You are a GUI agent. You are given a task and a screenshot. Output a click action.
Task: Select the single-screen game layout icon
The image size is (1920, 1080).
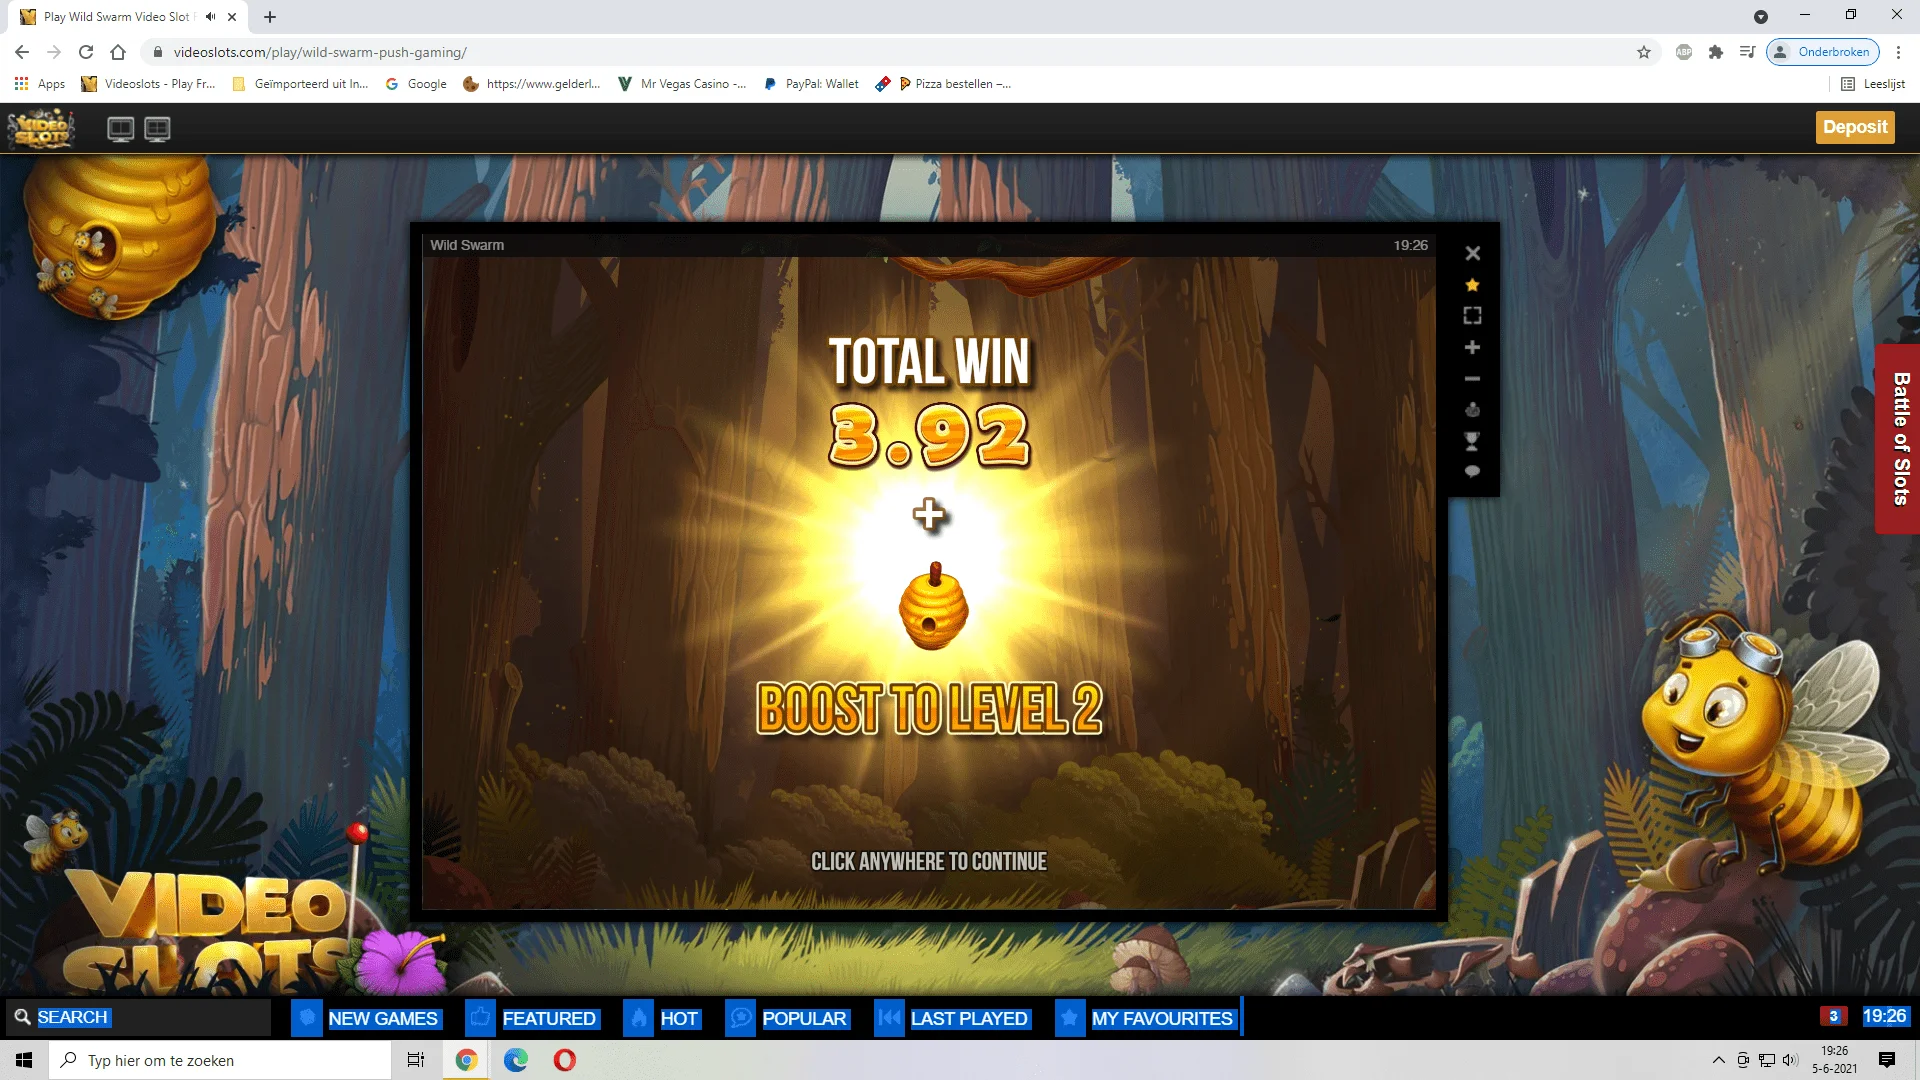[x=121, y=129]
